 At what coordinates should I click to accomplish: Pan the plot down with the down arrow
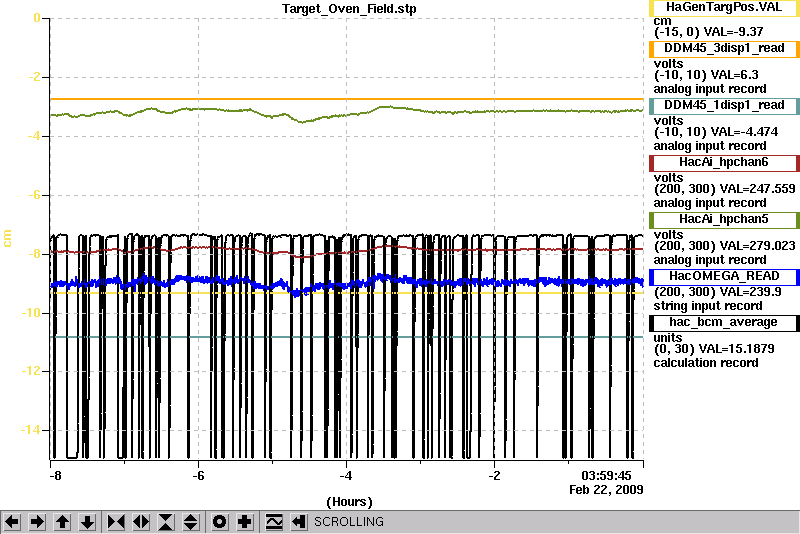pos(87,522)
